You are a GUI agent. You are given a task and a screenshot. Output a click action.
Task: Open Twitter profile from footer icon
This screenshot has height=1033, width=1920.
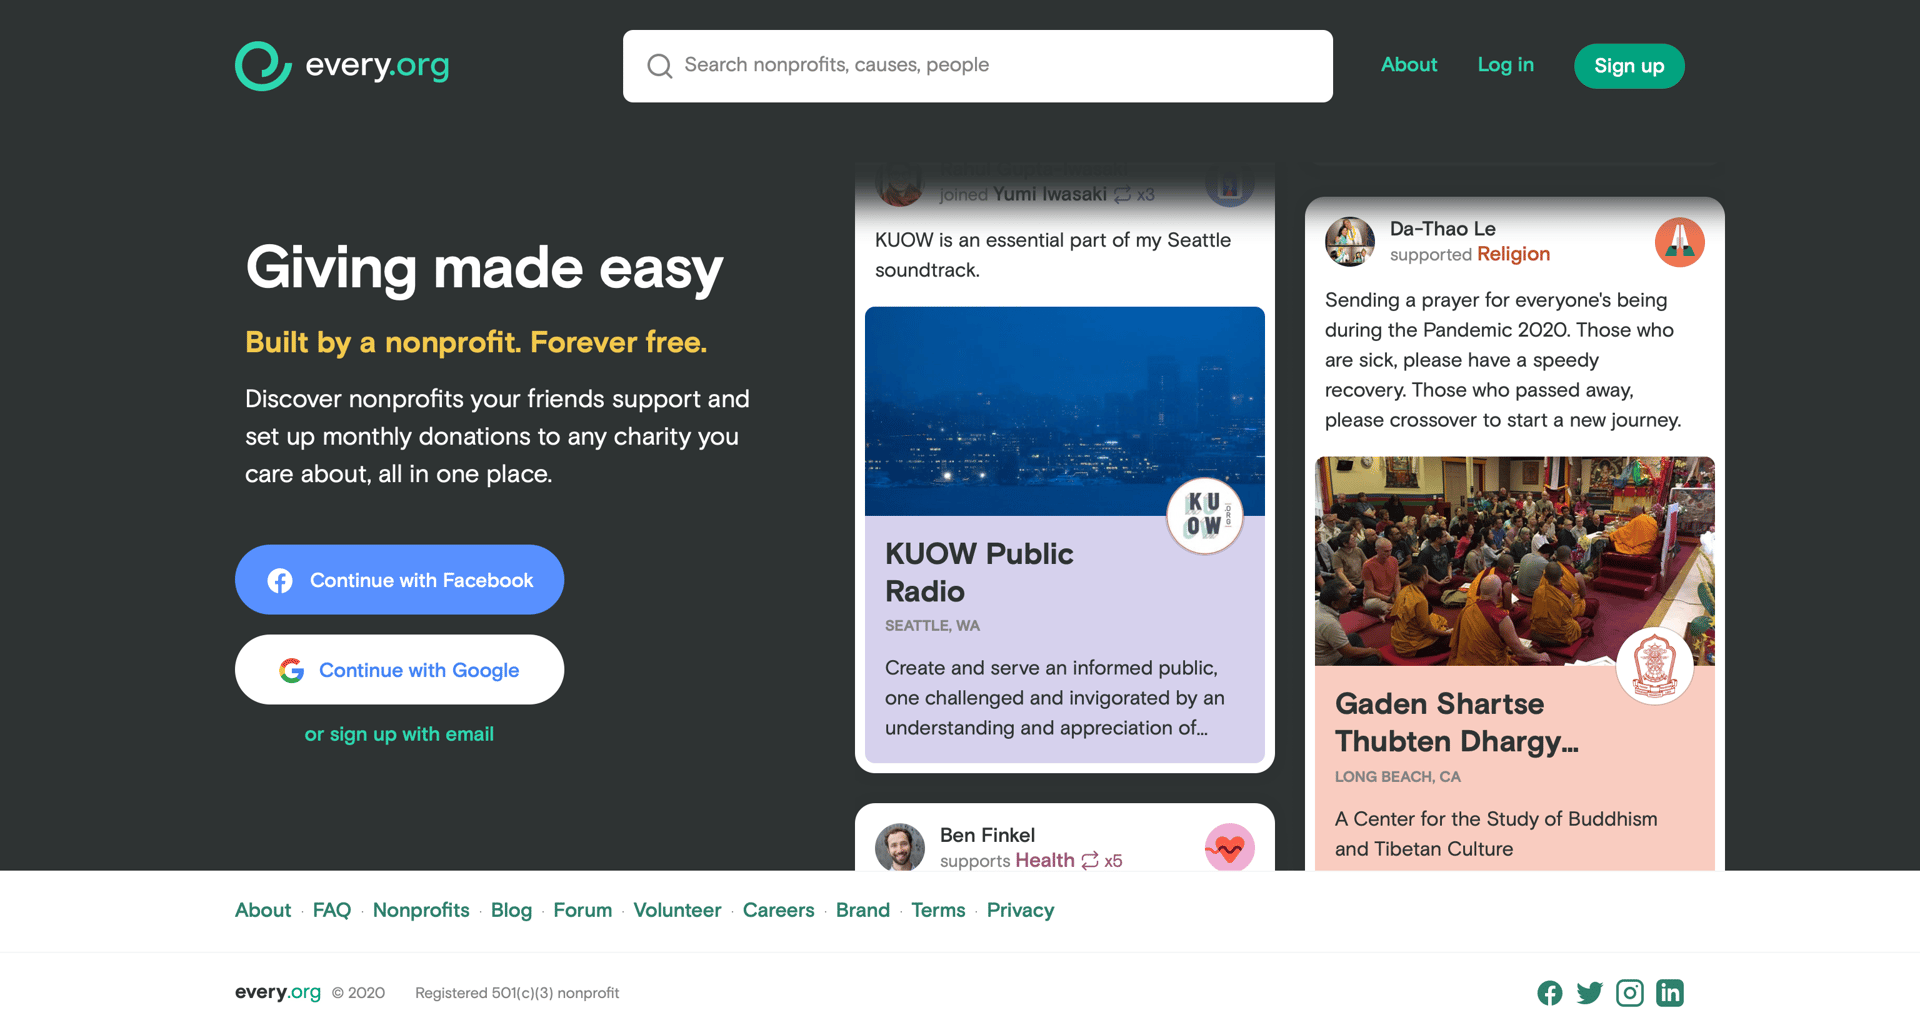click(1589, 993)
